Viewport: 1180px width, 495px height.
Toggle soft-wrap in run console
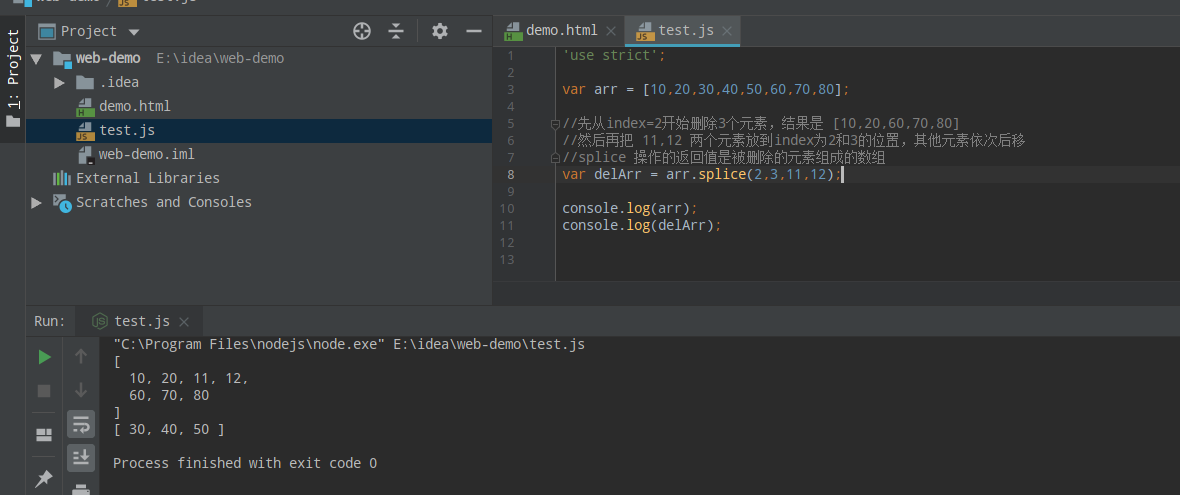(81, 424)
